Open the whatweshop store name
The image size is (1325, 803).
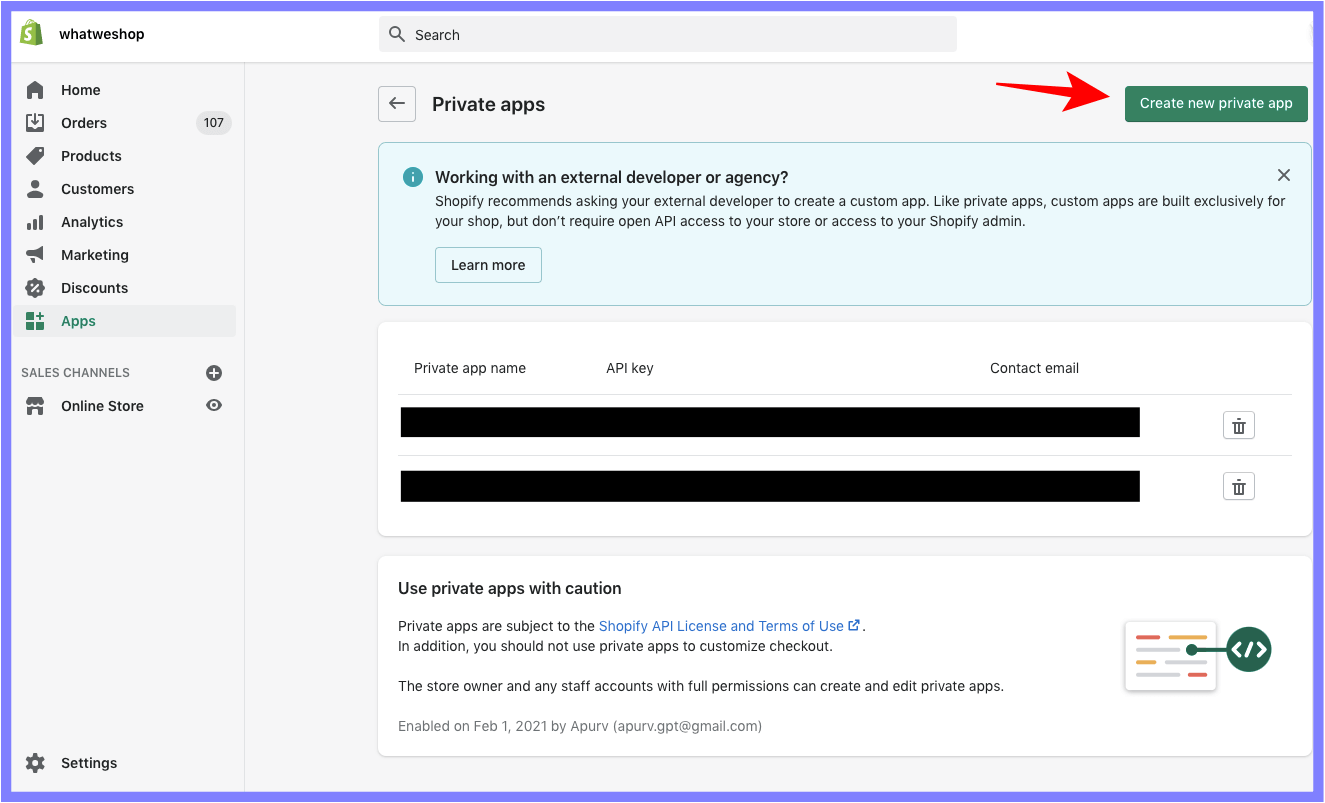click(102, 34)
